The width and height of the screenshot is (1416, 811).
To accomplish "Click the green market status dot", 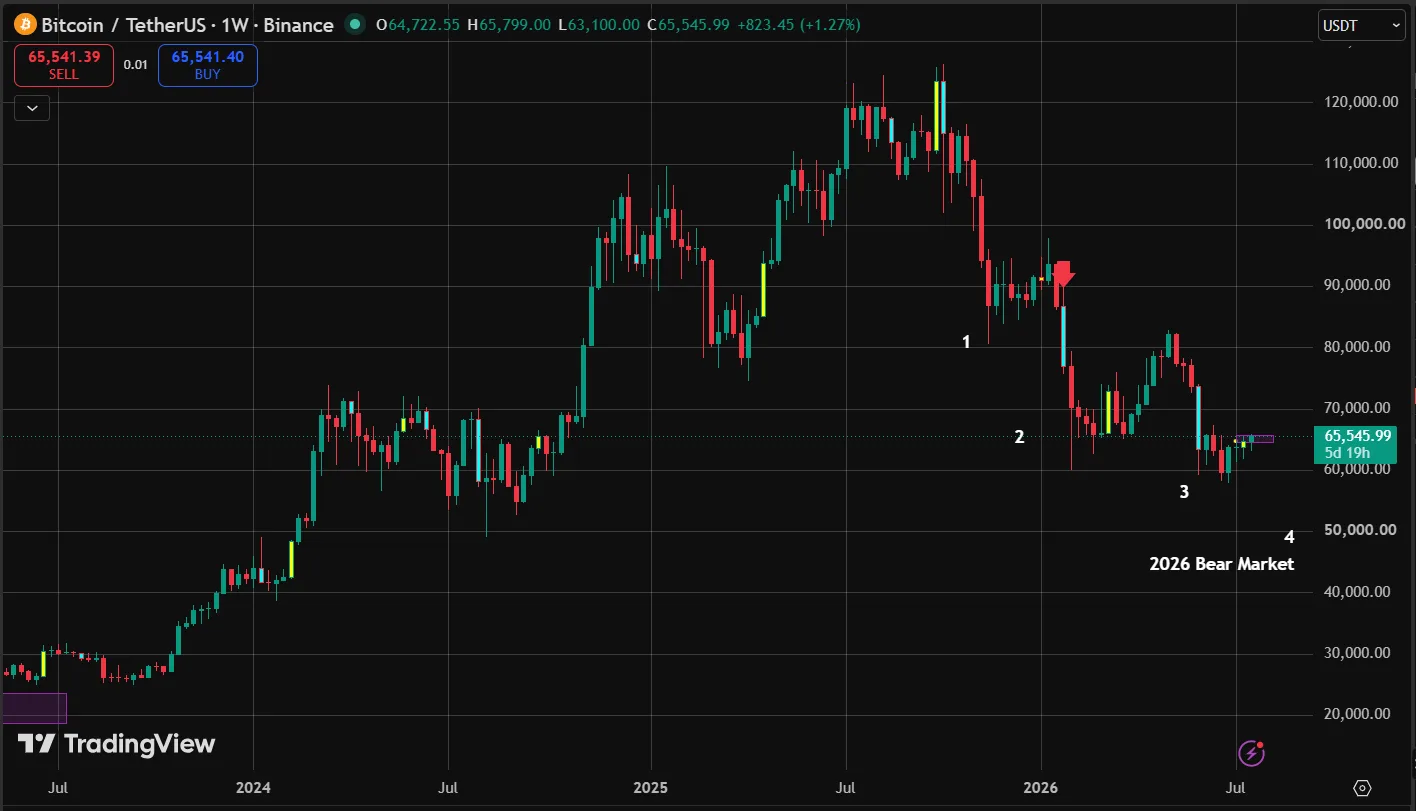I will pos(353,24).
